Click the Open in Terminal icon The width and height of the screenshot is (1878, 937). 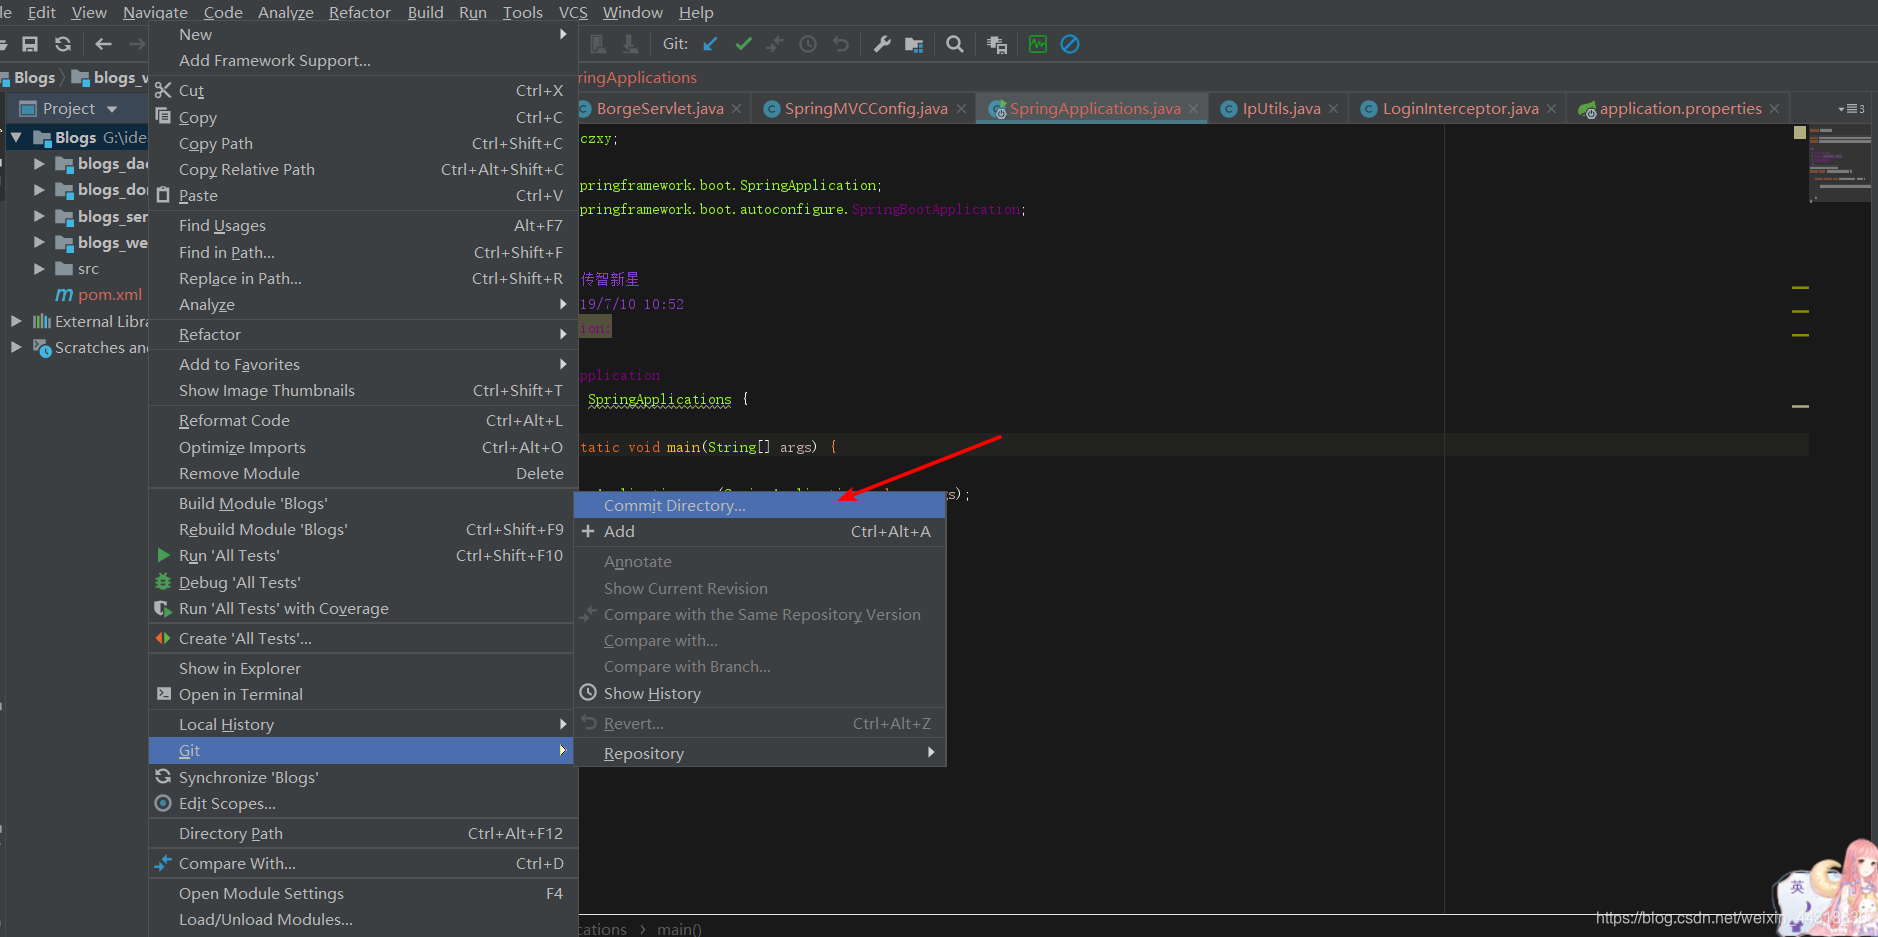(x=164, y=694)
